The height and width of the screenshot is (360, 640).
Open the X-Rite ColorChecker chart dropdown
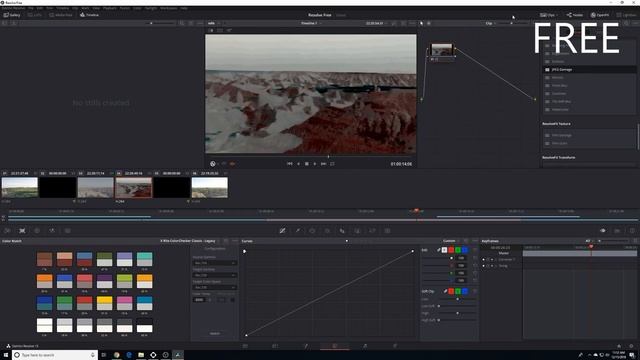coord(189,241)
